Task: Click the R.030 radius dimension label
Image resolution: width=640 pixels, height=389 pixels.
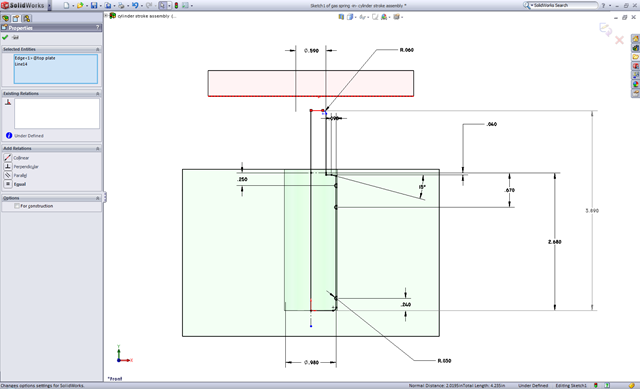Action: [444, 361]
